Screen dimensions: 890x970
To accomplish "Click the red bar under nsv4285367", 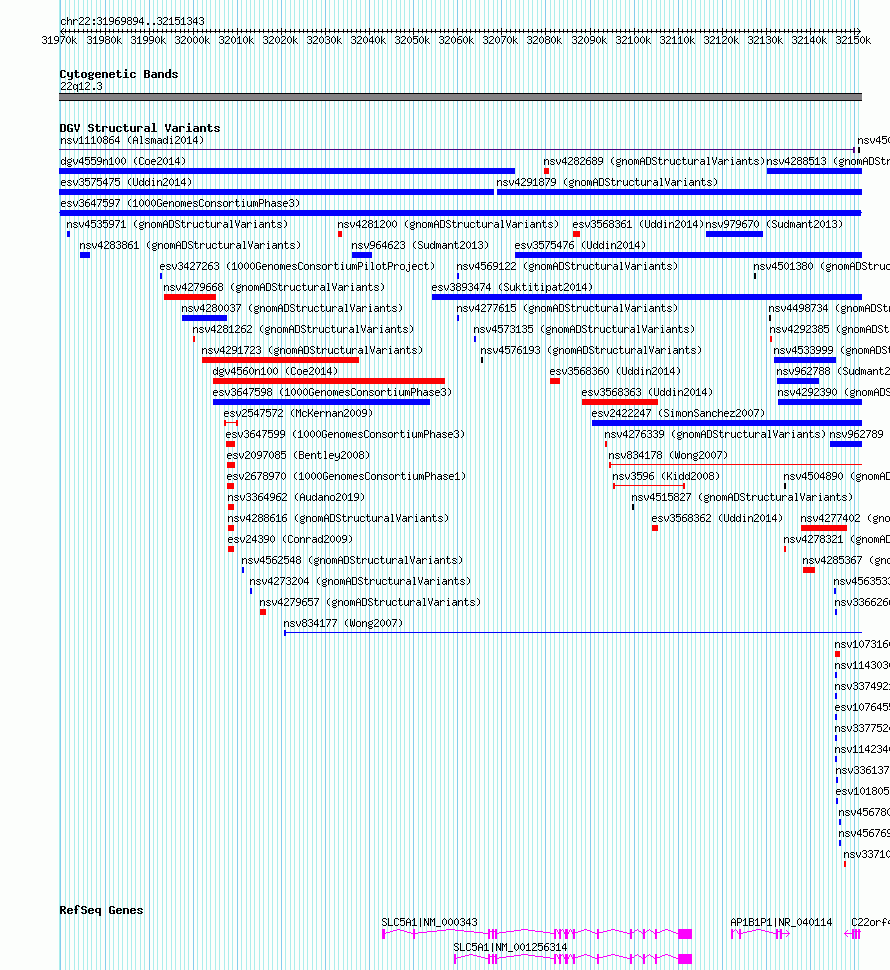I will tap(808, 570).
